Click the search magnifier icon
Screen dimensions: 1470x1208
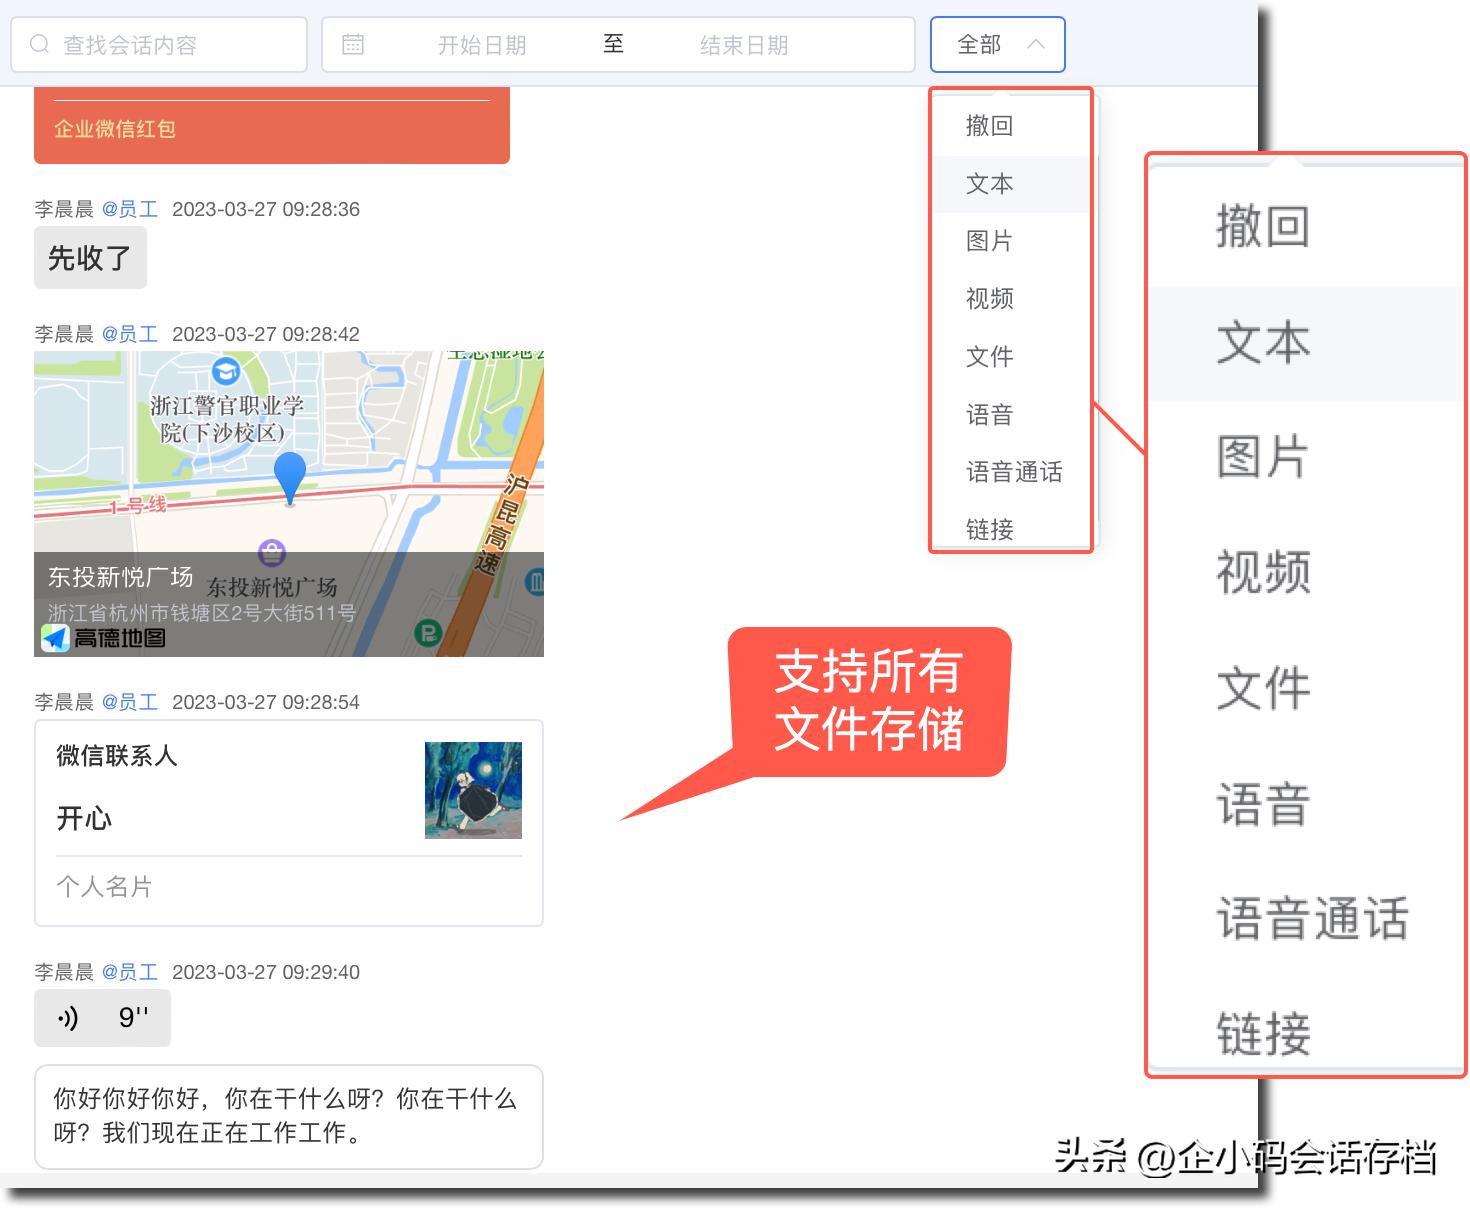click(x=40, y=44)
